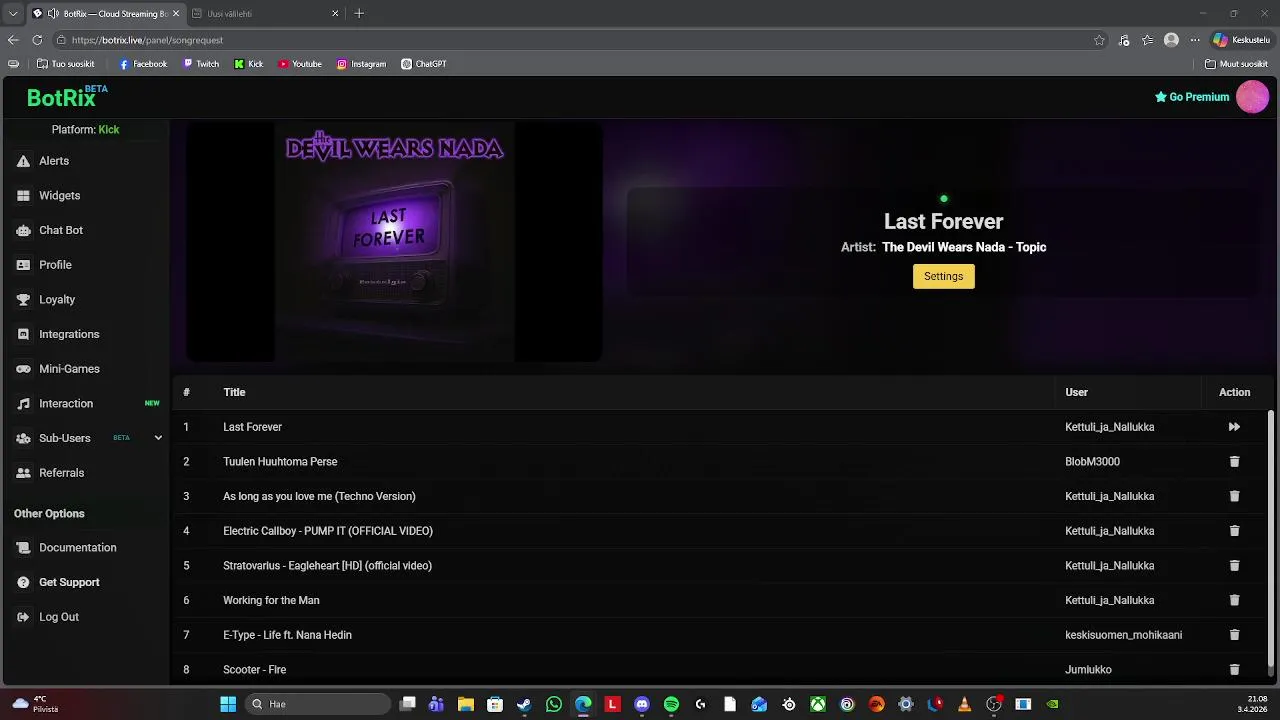
Task: Click taskbar search box Hae
Action: (x=317, y=704)
